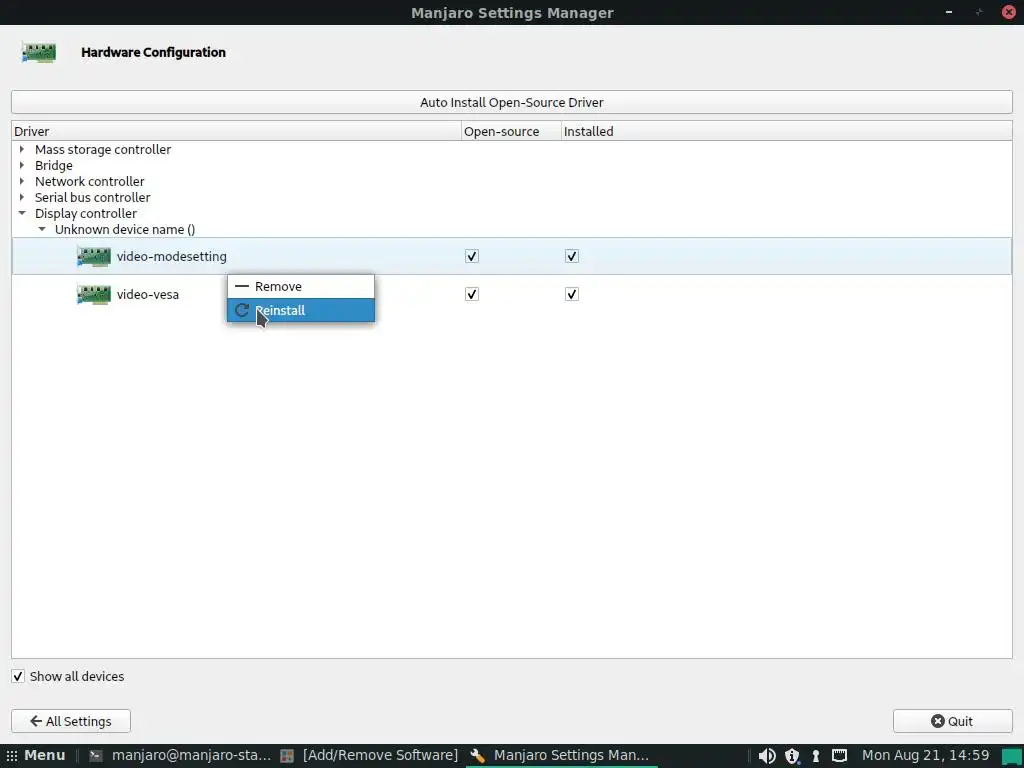Minimize the Manjaro Settings Manager window
1024x768 pixels.
949,12
